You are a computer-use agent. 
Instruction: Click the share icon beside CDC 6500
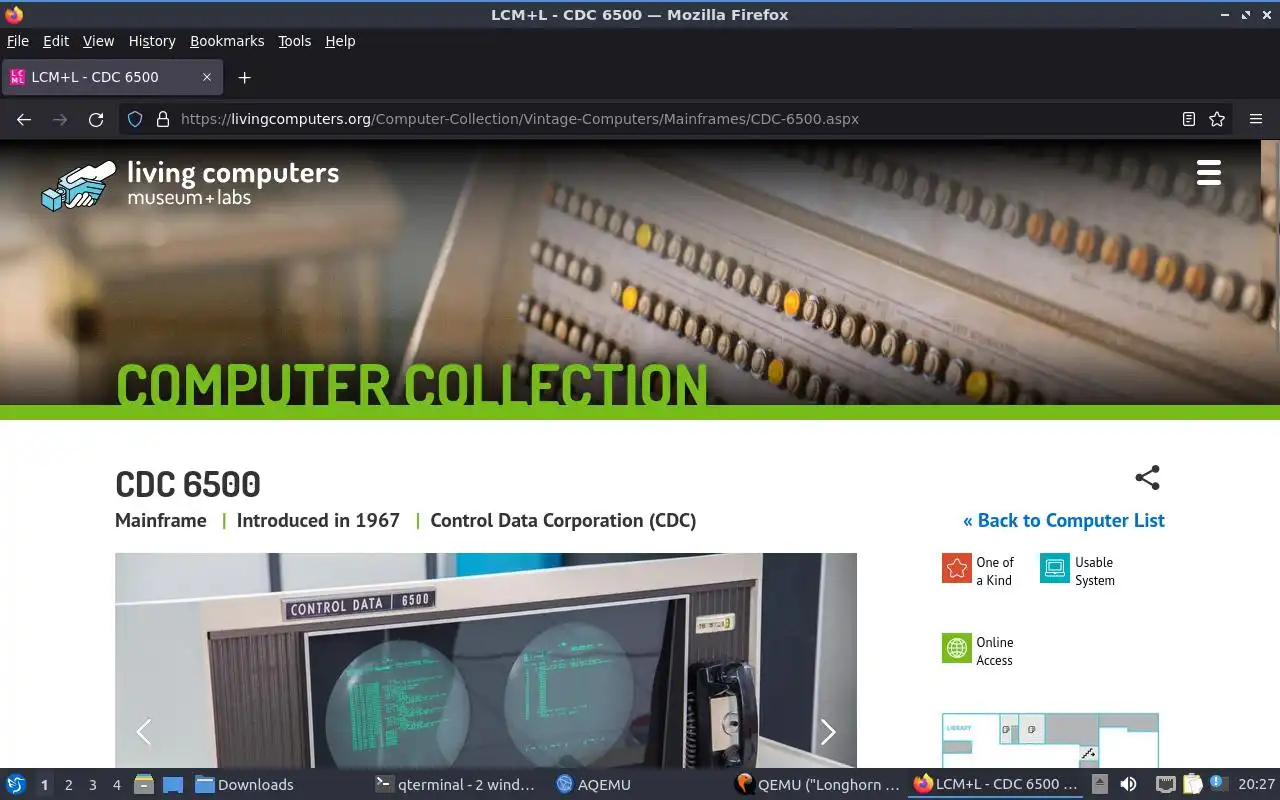coord(1147,478)
